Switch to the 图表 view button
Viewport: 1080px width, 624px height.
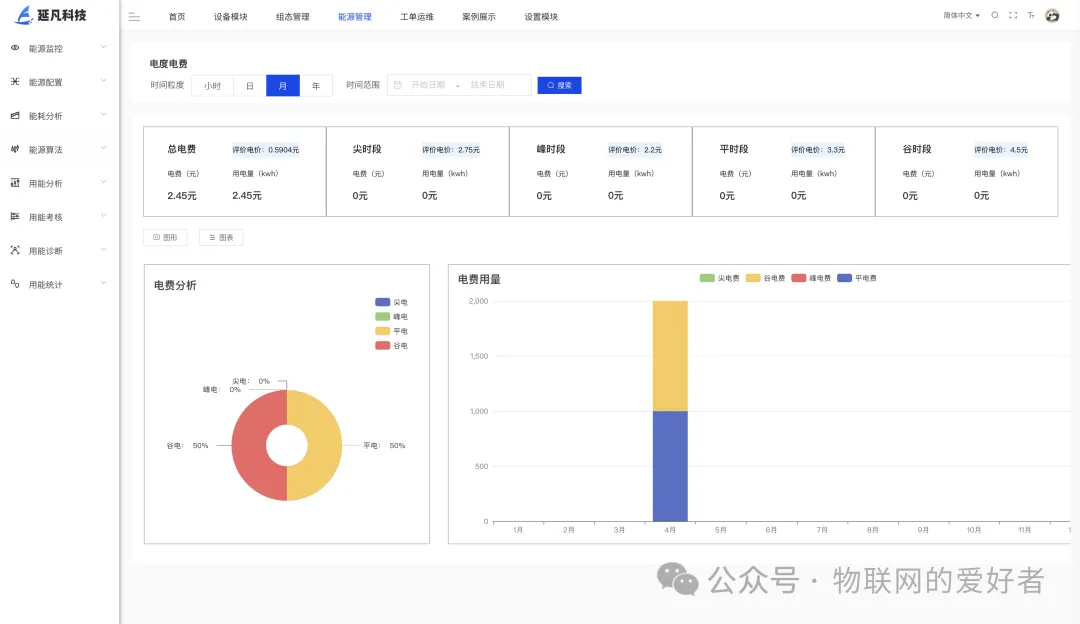[221, 237]
